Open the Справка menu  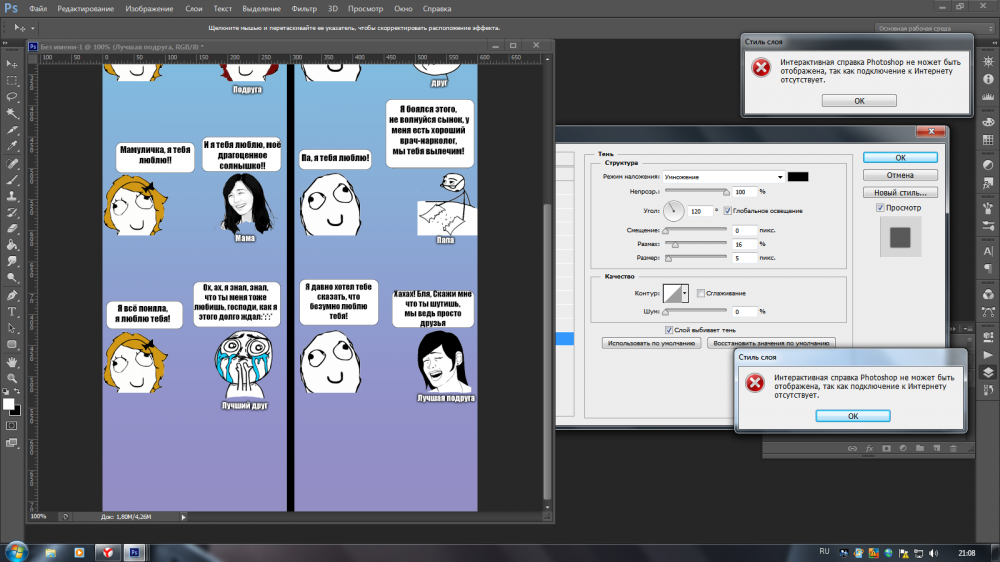click(437, 9)
